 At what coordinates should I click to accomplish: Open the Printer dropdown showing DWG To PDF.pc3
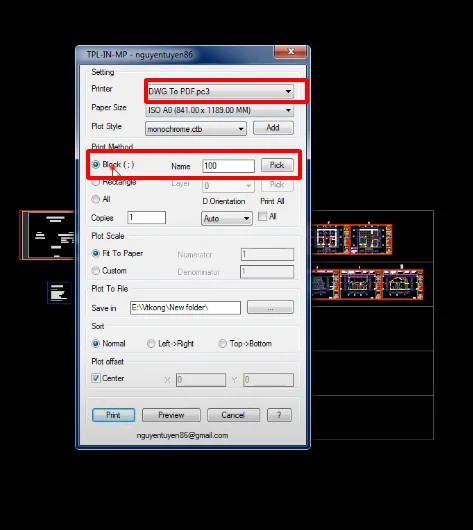[x=220, y=91]
